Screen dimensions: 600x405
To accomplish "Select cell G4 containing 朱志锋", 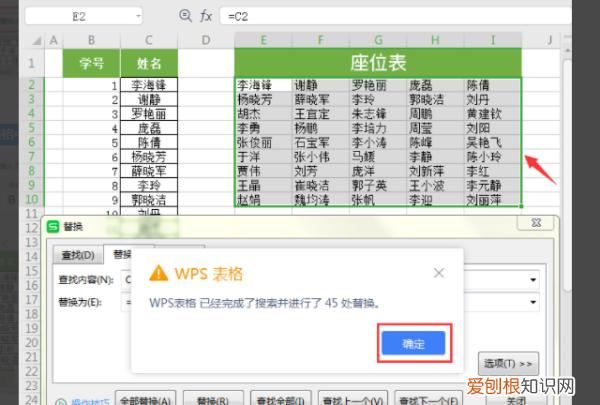I will click(x=378, y=114).
